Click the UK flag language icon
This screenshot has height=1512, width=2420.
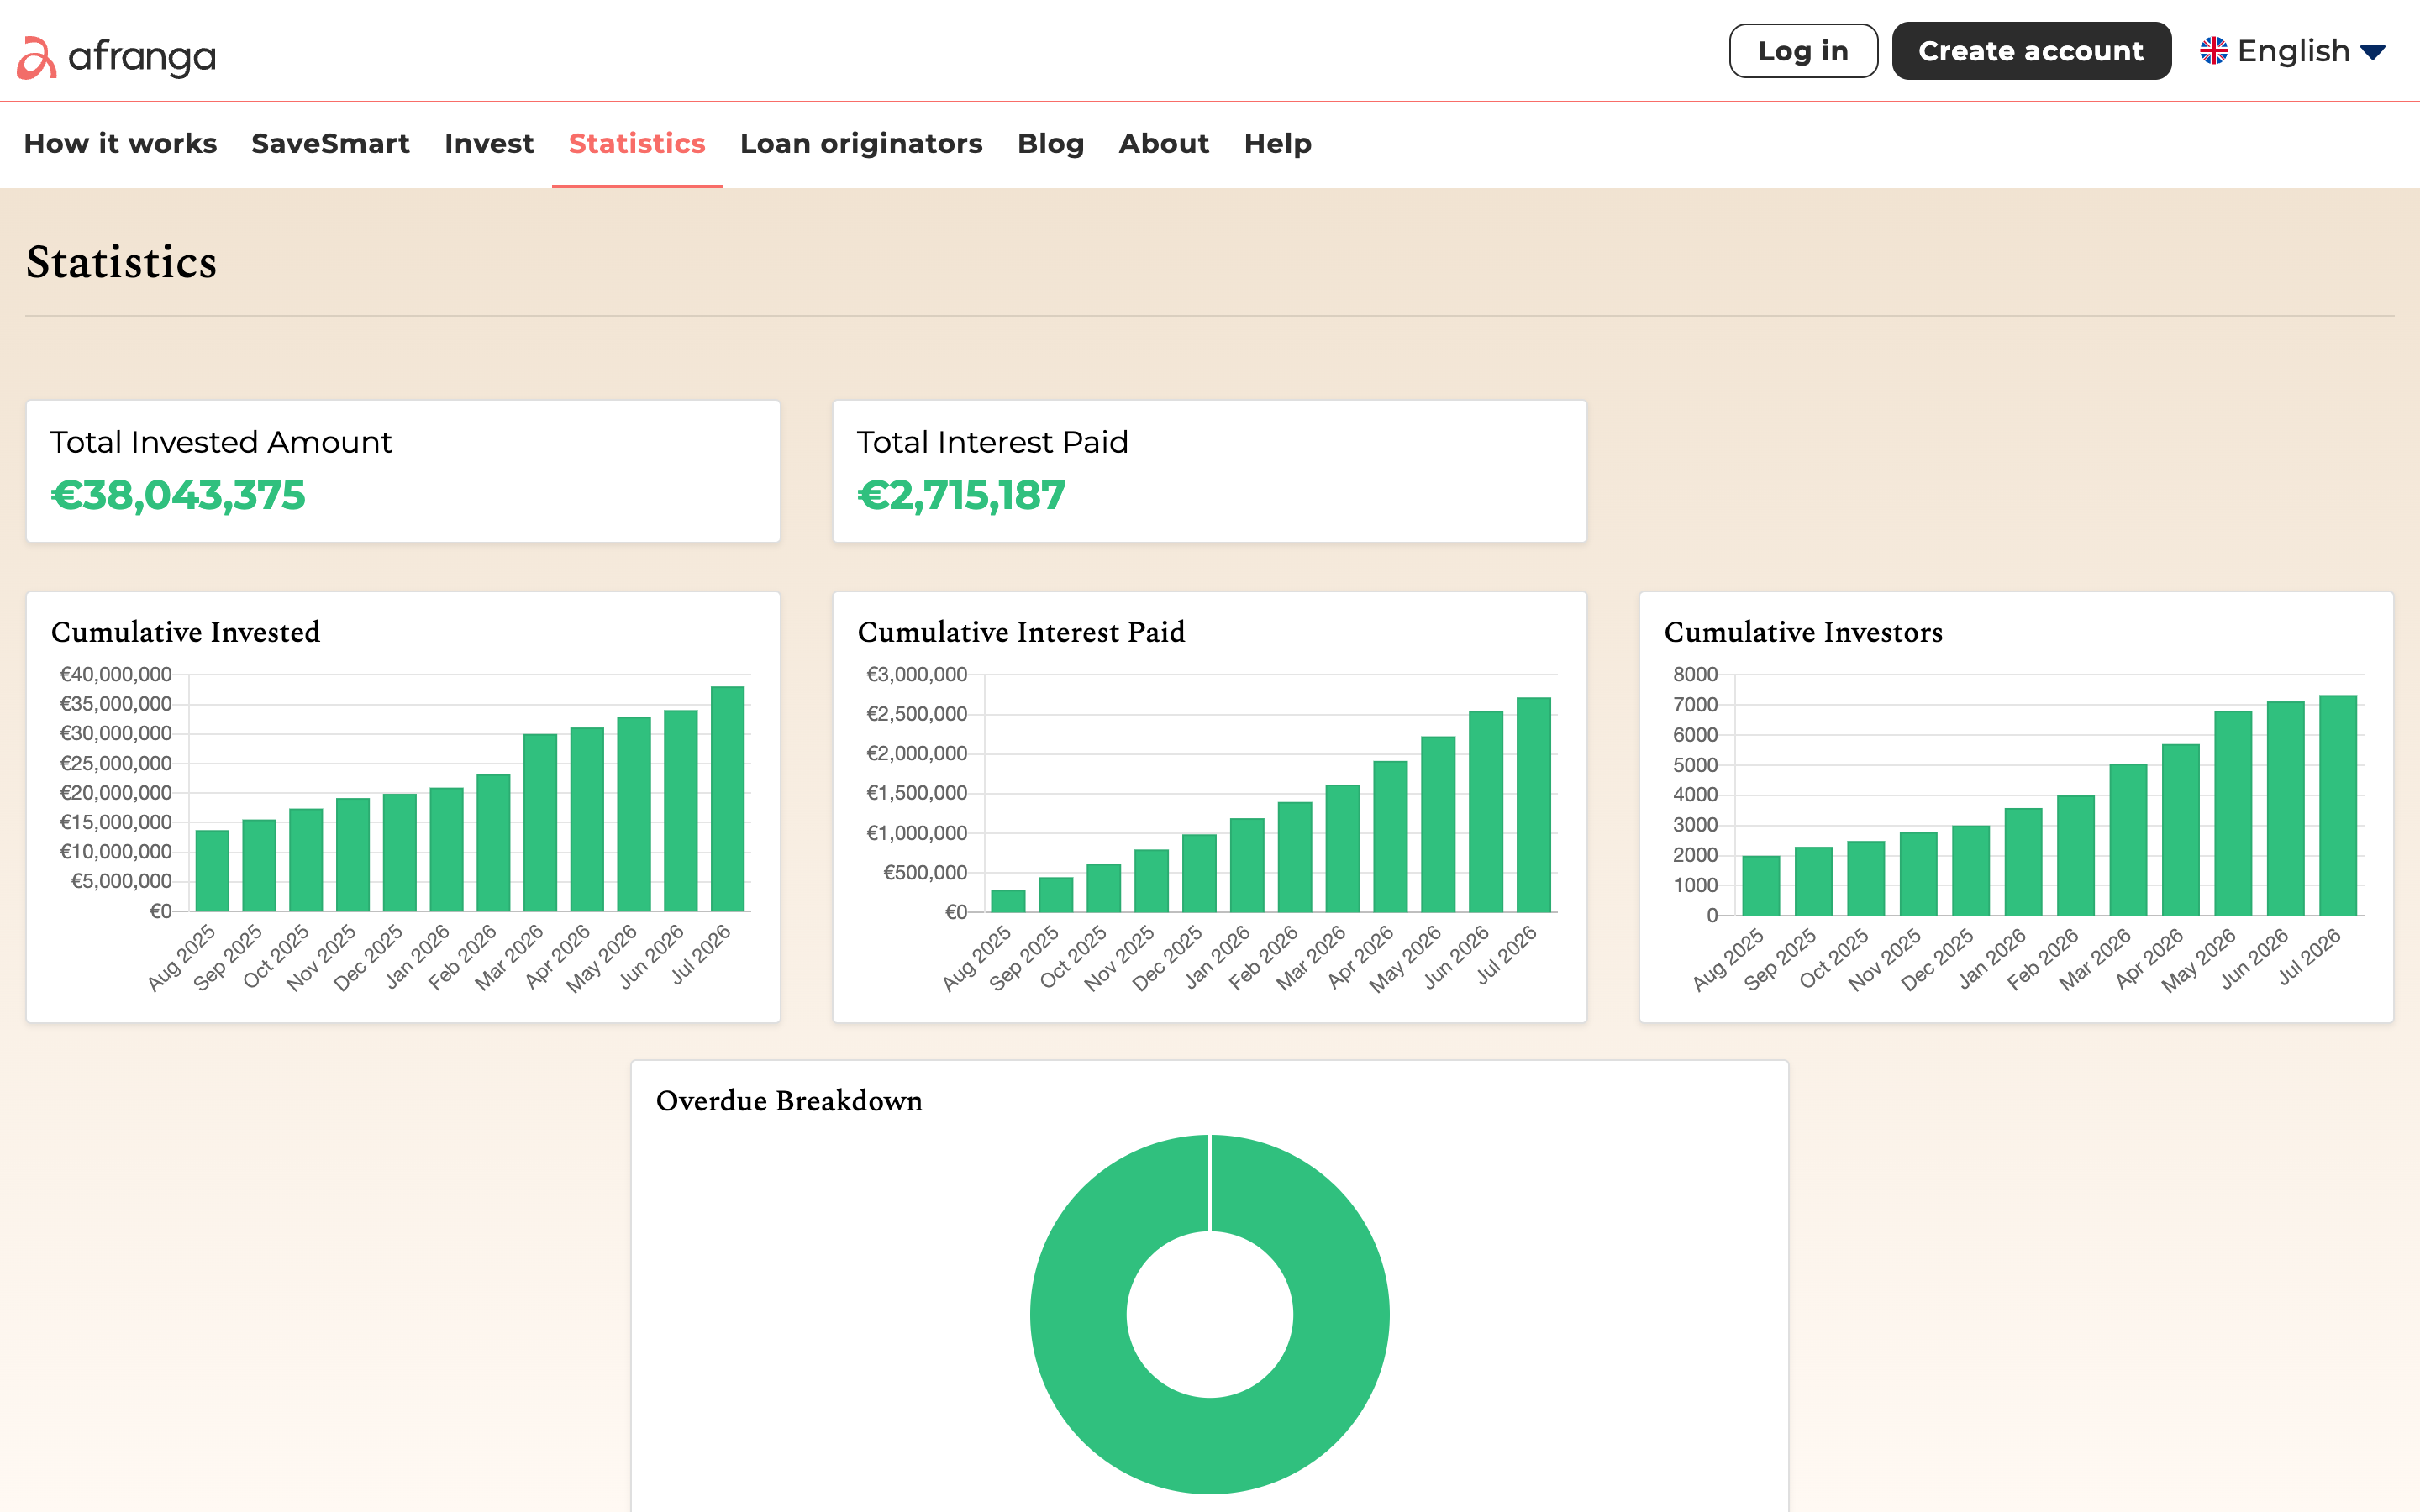[2213, 51]
